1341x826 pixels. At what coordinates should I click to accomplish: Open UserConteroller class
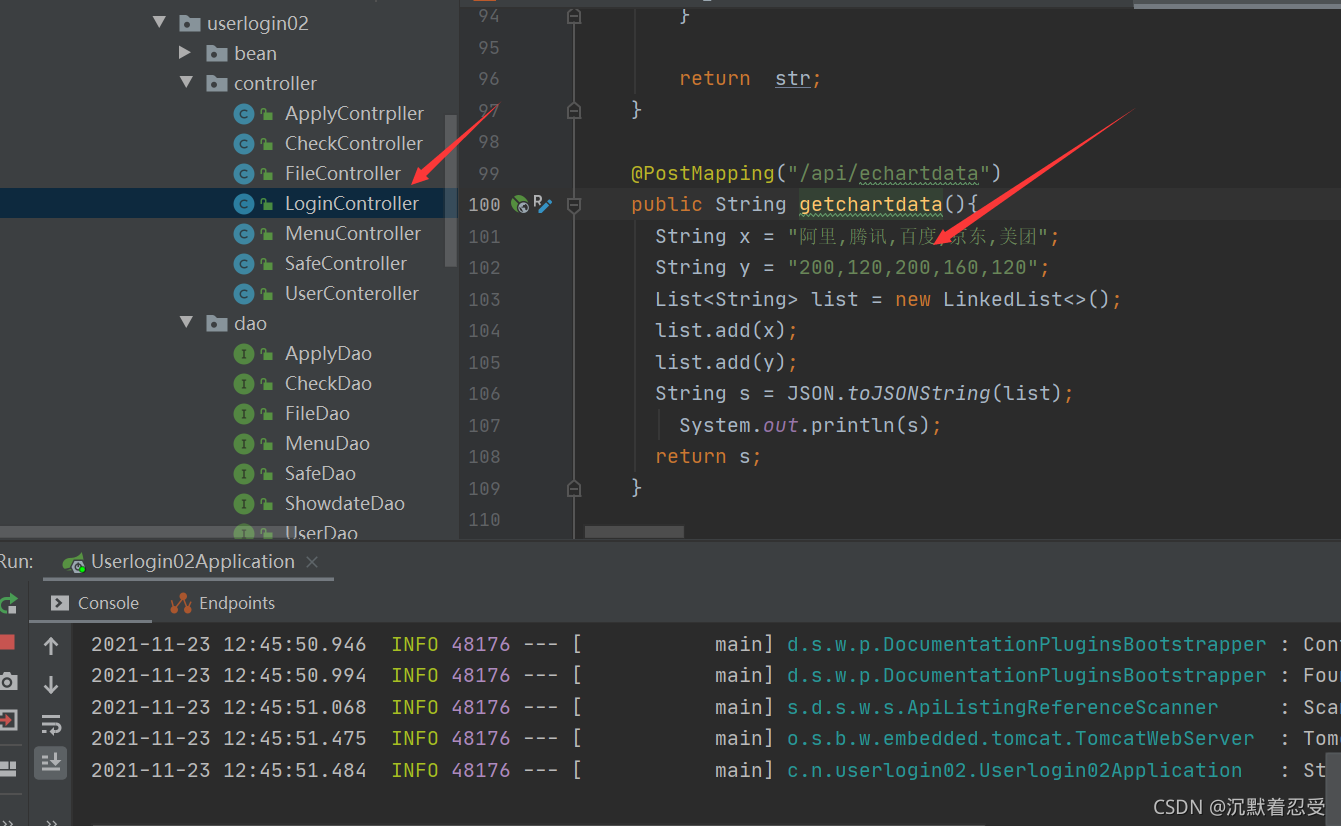pyautogui.click(x=352, y=293)
